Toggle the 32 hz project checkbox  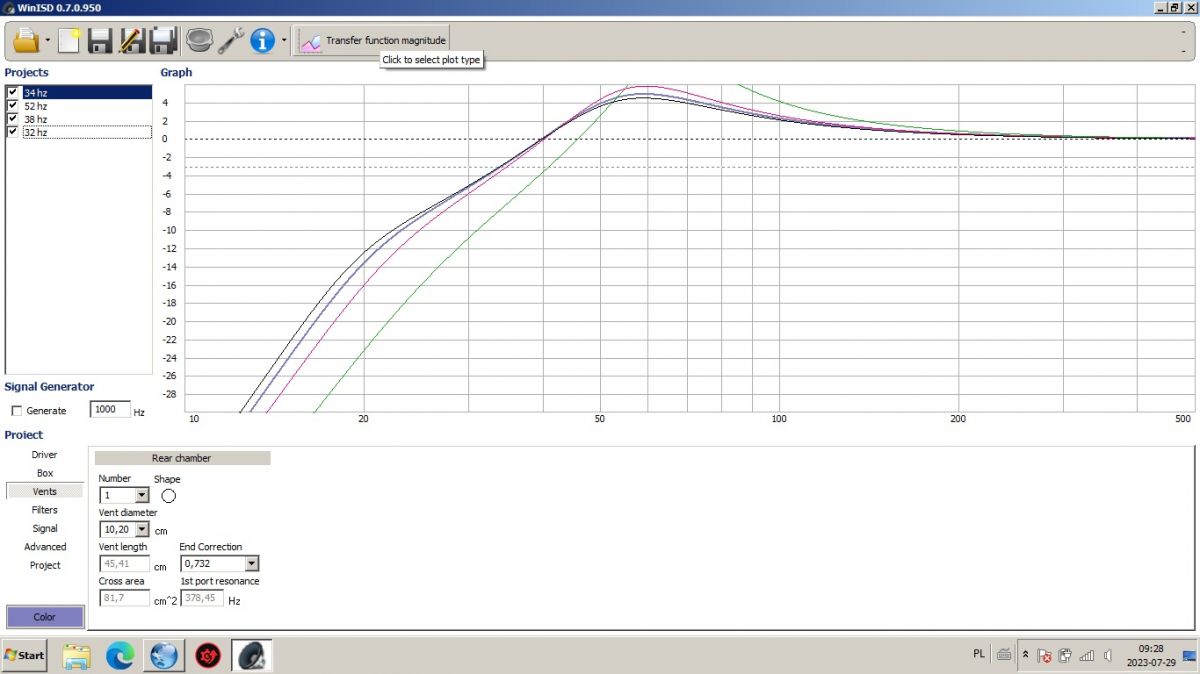coord(12,131)
